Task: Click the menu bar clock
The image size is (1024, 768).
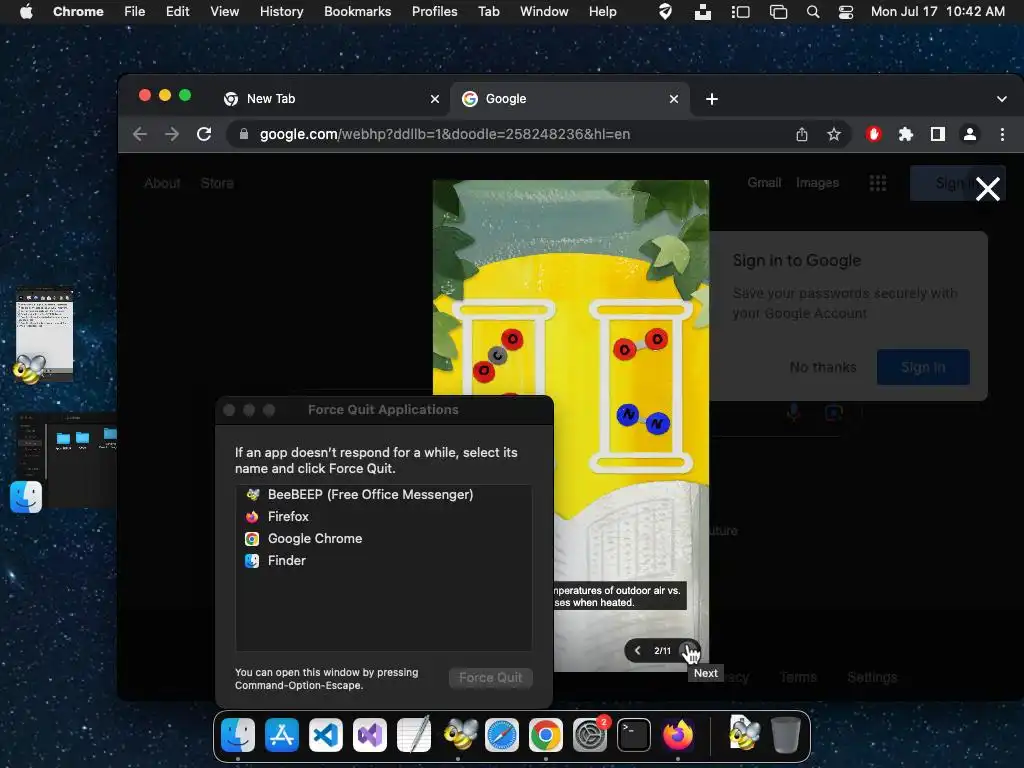Action: [937, 11]
